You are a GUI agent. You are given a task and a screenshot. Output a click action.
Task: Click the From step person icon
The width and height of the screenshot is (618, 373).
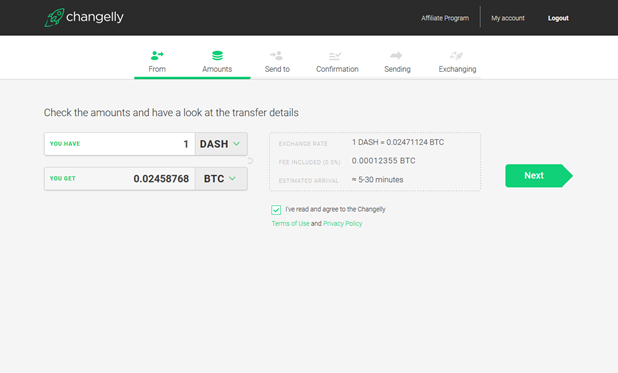157,55
